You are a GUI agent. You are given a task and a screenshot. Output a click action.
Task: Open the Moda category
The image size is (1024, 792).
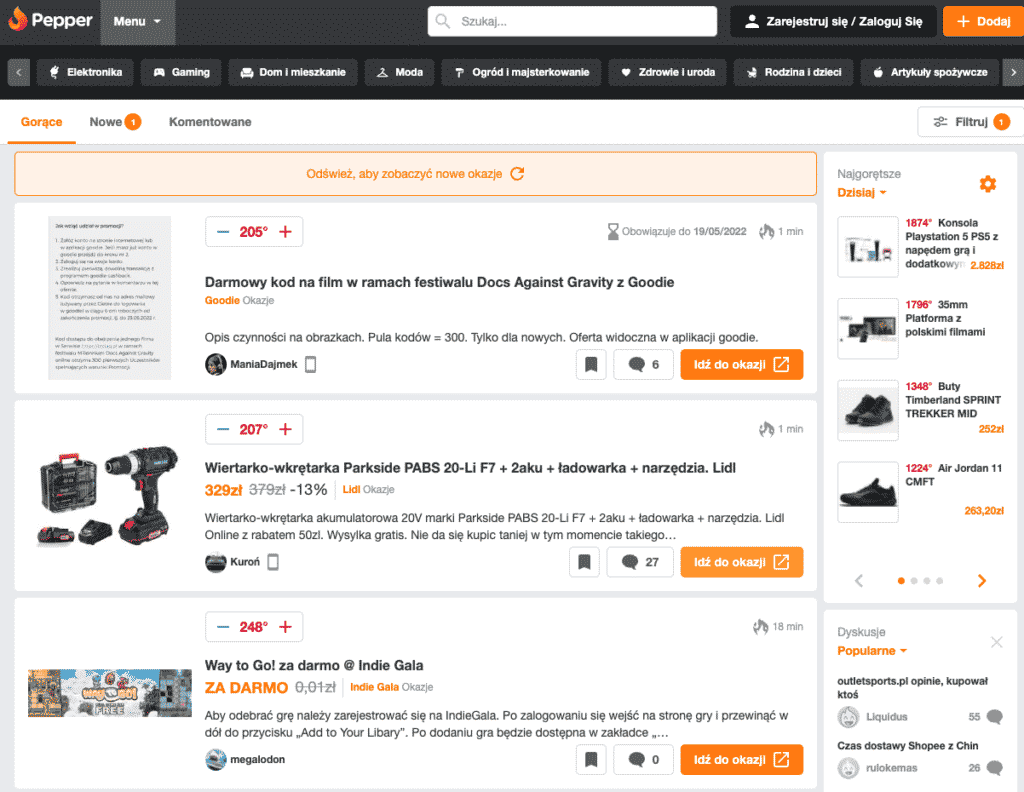click(400, 72)
